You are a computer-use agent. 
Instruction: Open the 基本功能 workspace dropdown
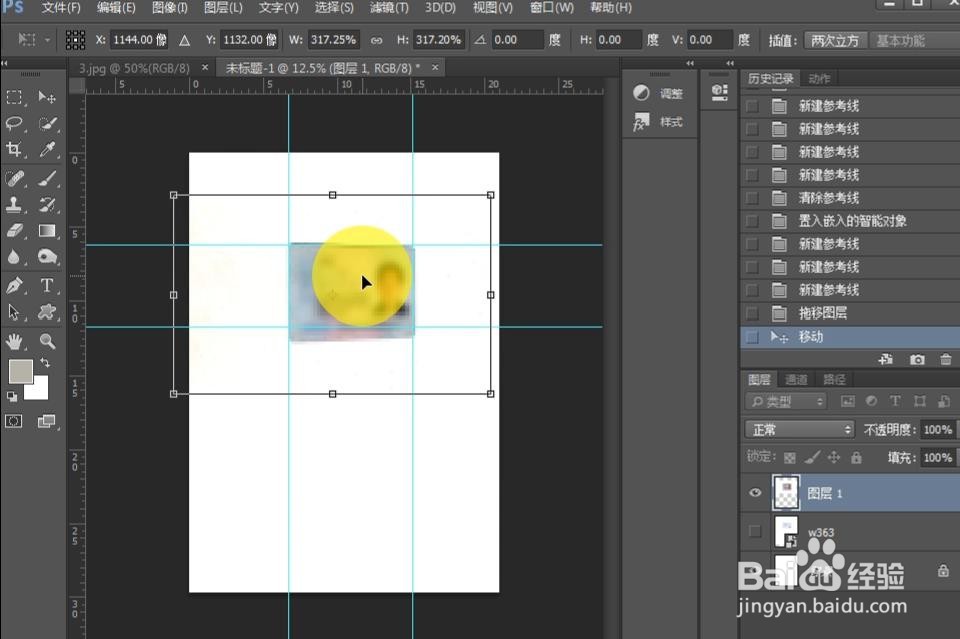point(915,40)
